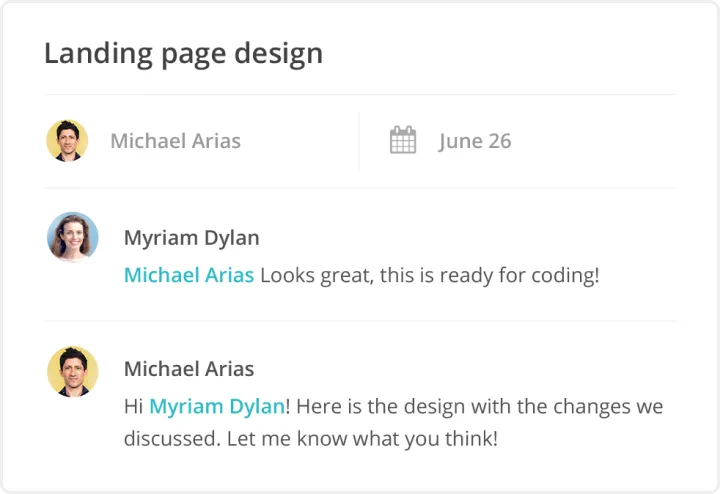The image size is (720, 494).
Task: Open the assignee name Michael Arias in gray
Action: (175, 141)
